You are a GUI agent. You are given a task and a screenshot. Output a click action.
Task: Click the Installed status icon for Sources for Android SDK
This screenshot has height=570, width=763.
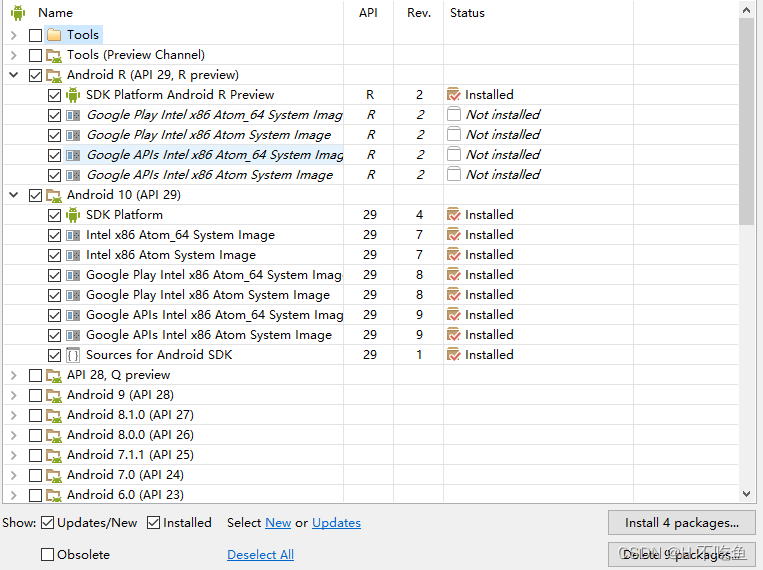tap(454, 355)
